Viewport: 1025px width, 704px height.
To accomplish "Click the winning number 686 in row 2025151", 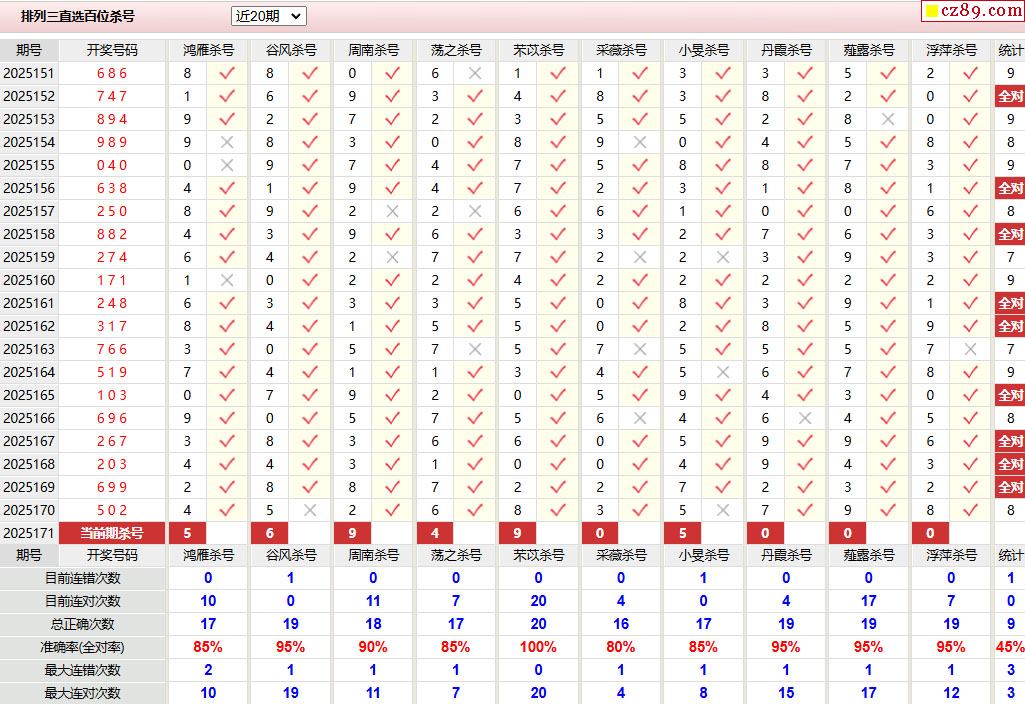I will 112,73.
